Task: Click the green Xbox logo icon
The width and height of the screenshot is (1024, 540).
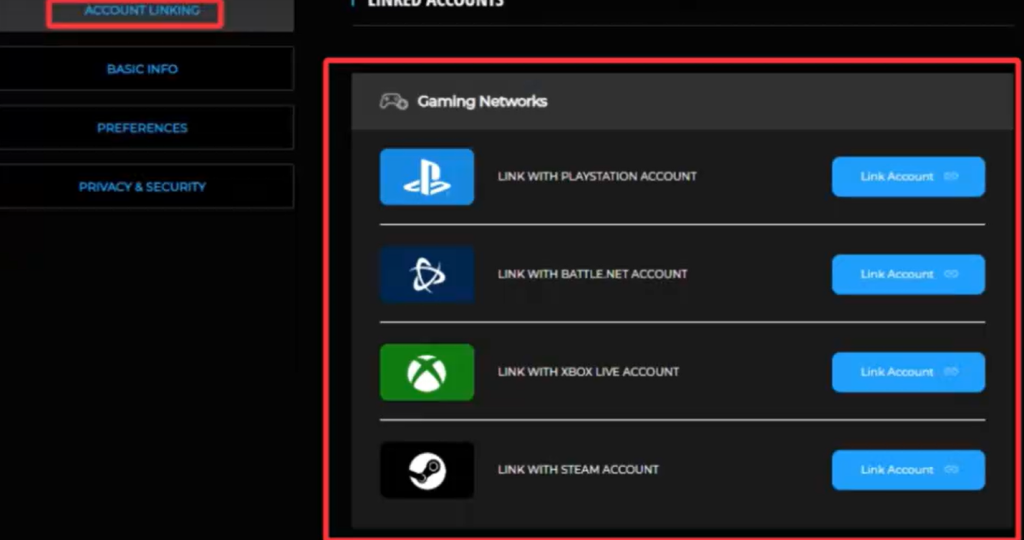Action: pos(427,372)
